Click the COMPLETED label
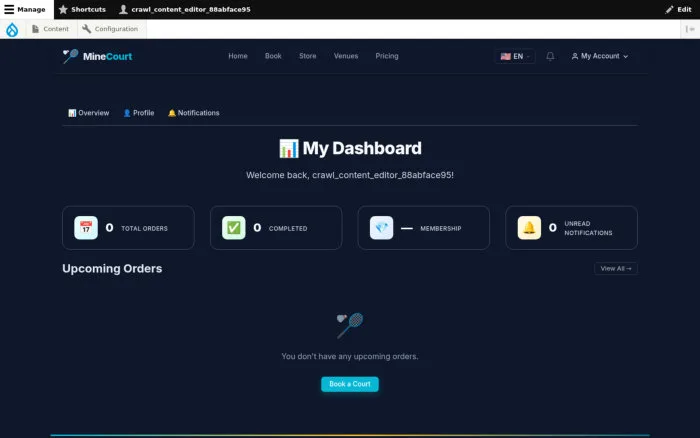The height and width of the screenshot is (438, 700). pyautogui.click(x=288, y=228)
